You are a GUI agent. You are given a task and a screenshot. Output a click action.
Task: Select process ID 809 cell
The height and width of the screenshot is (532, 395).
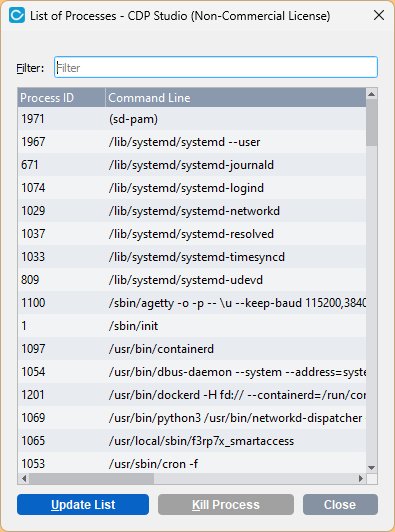tap(62, 280)
